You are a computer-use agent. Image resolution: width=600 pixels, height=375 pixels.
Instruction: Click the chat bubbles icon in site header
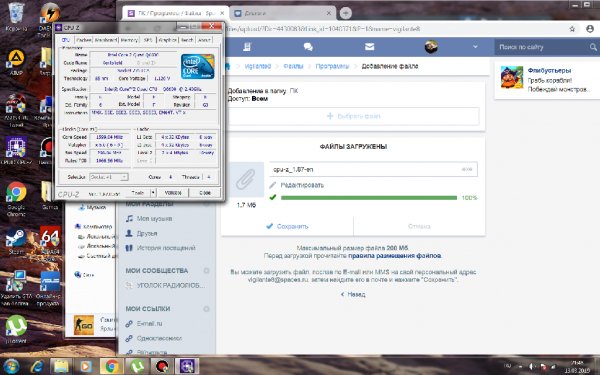tap(308, 47)
